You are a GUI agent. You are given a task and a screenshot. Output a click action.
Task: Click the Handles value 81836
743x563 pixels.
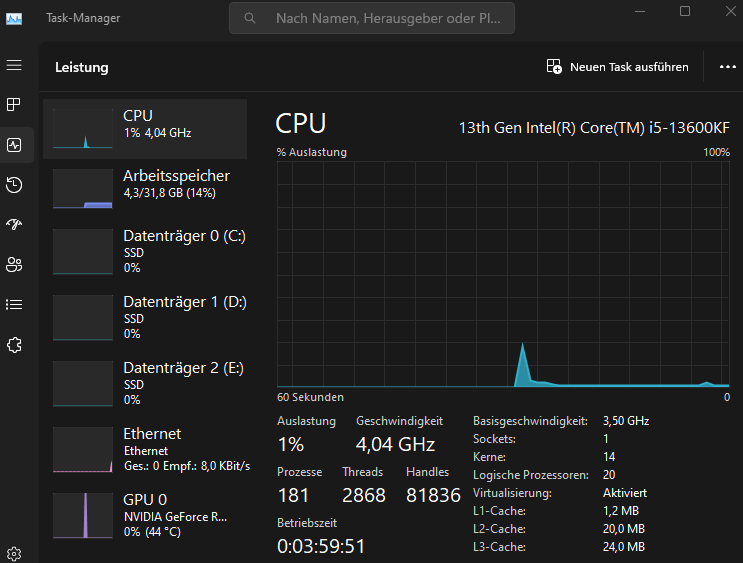coord(433,495)
